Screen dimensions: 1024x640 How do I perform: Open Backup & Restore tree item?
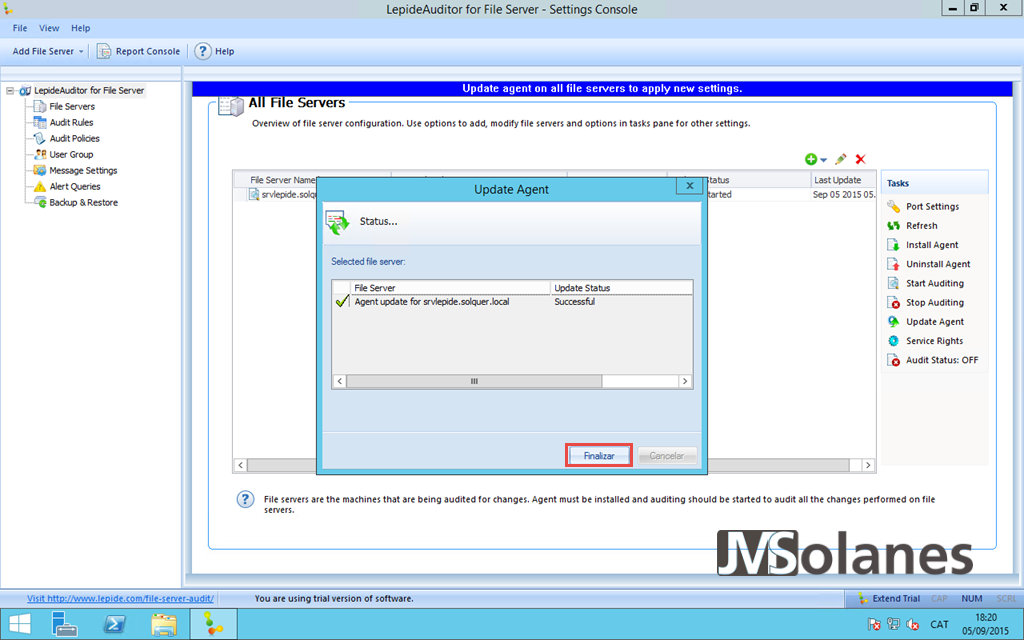click(x=84, y=202)
